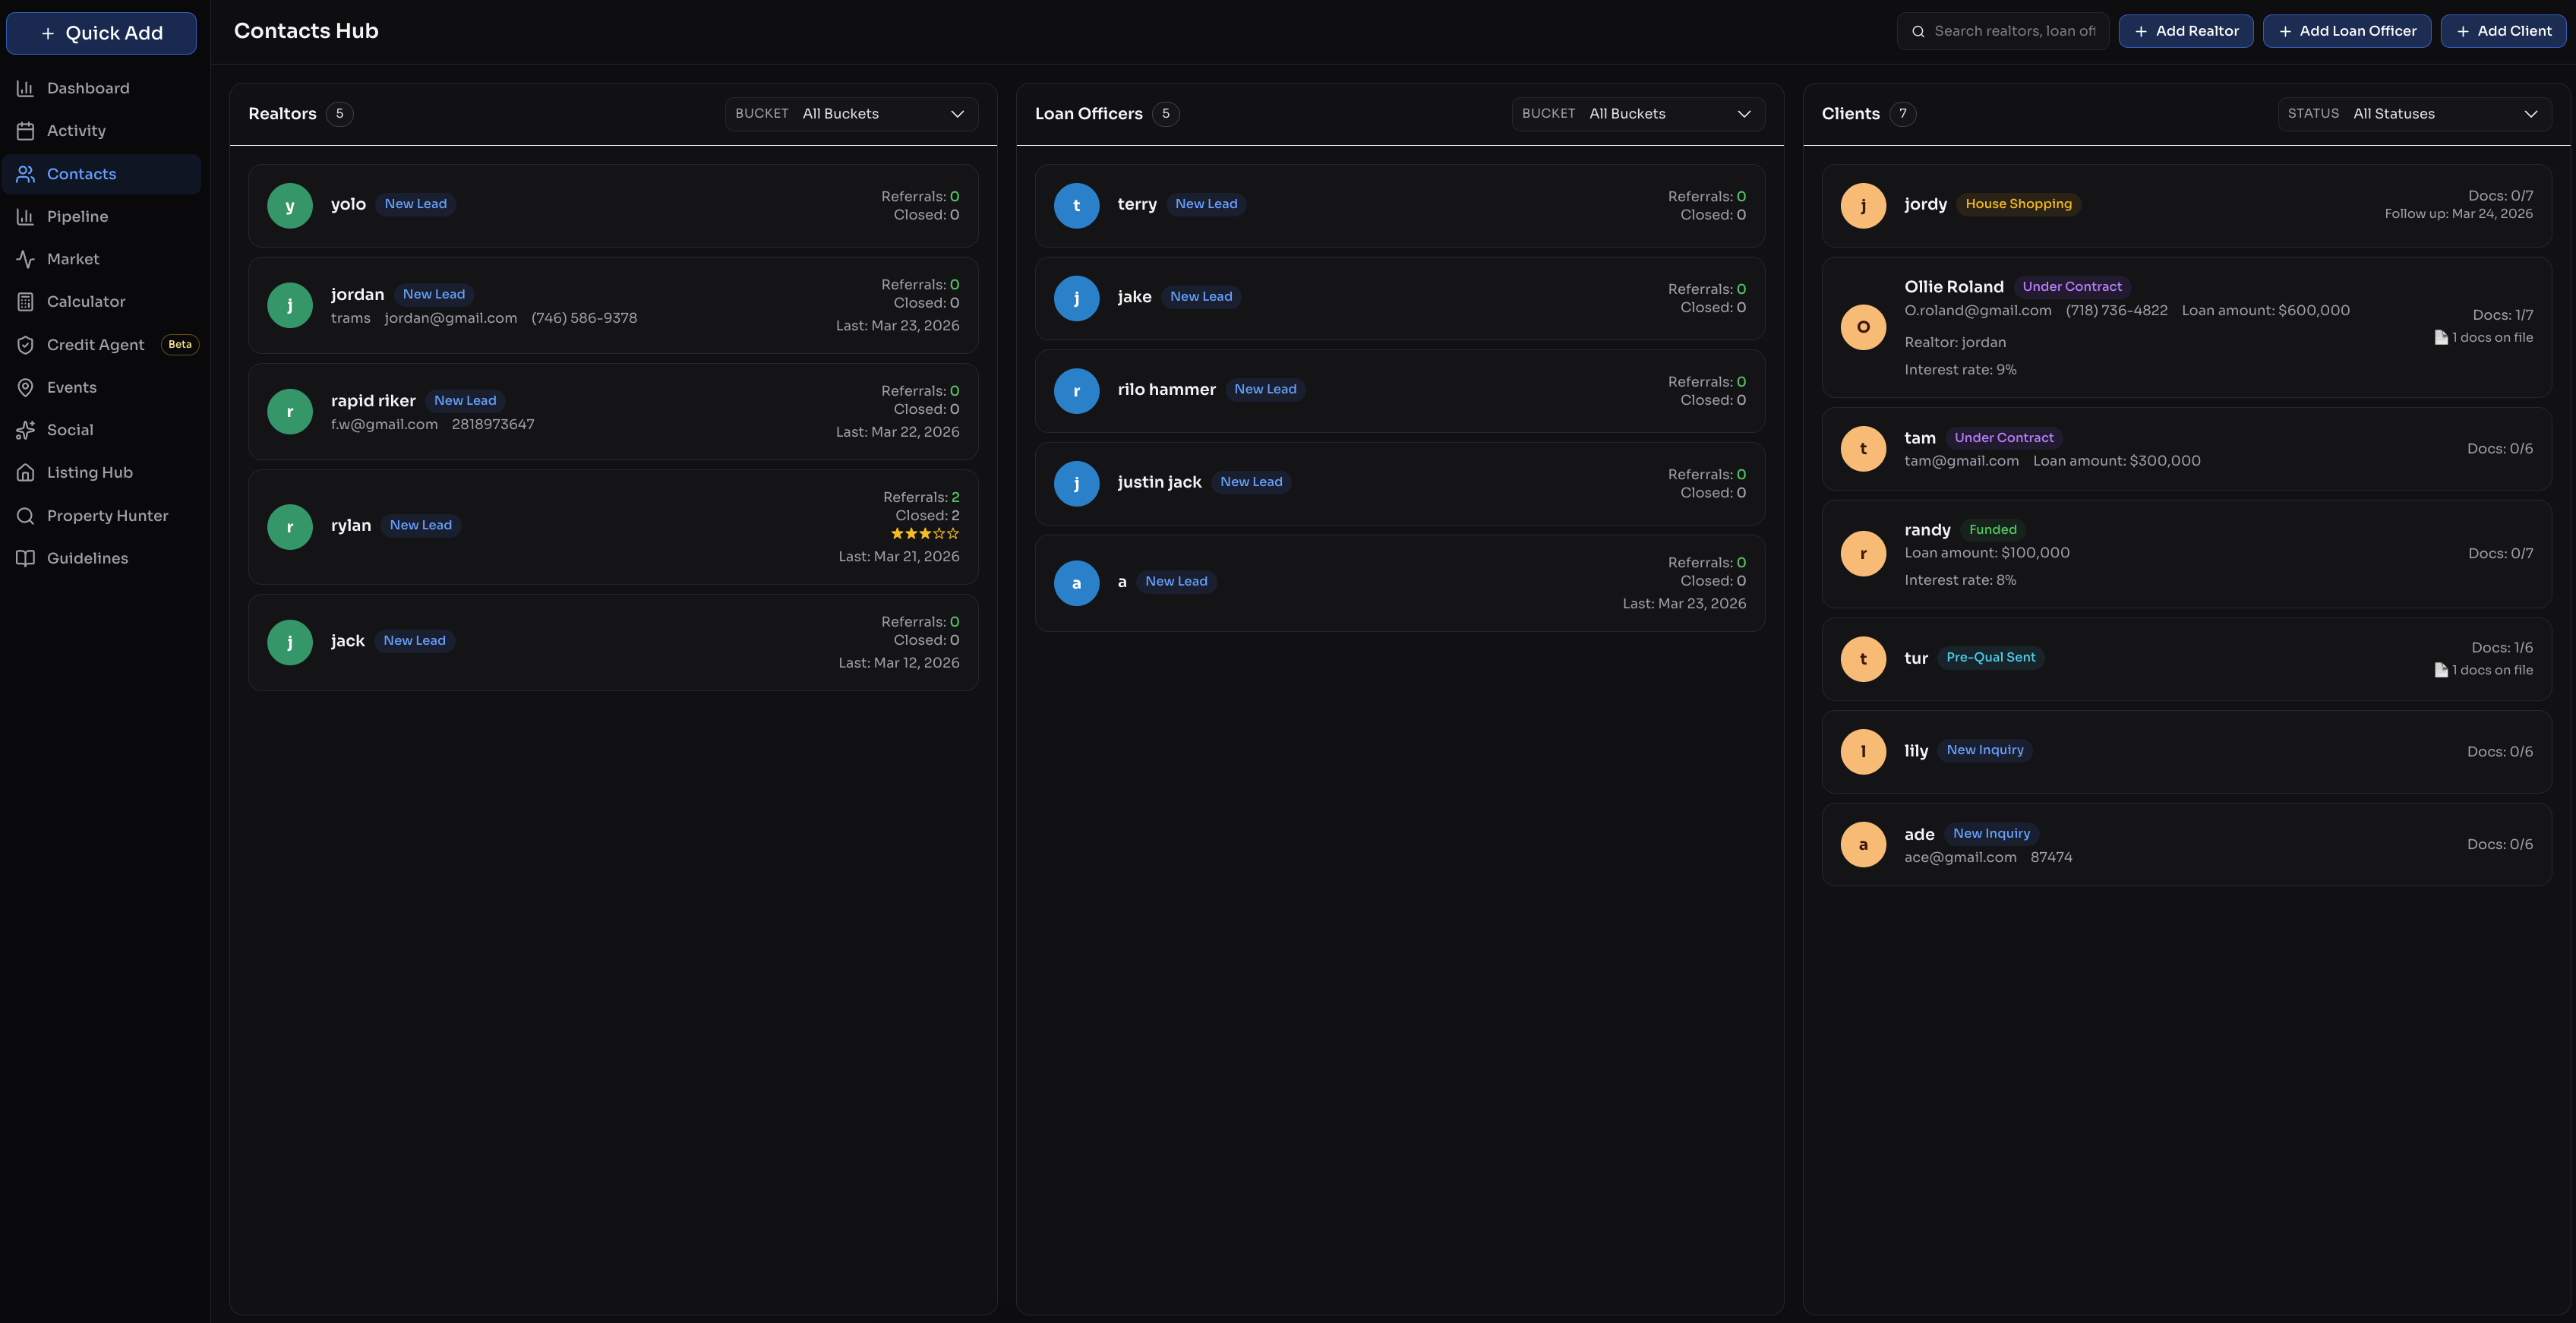Click the Add Realtor button

[2186, 31]
